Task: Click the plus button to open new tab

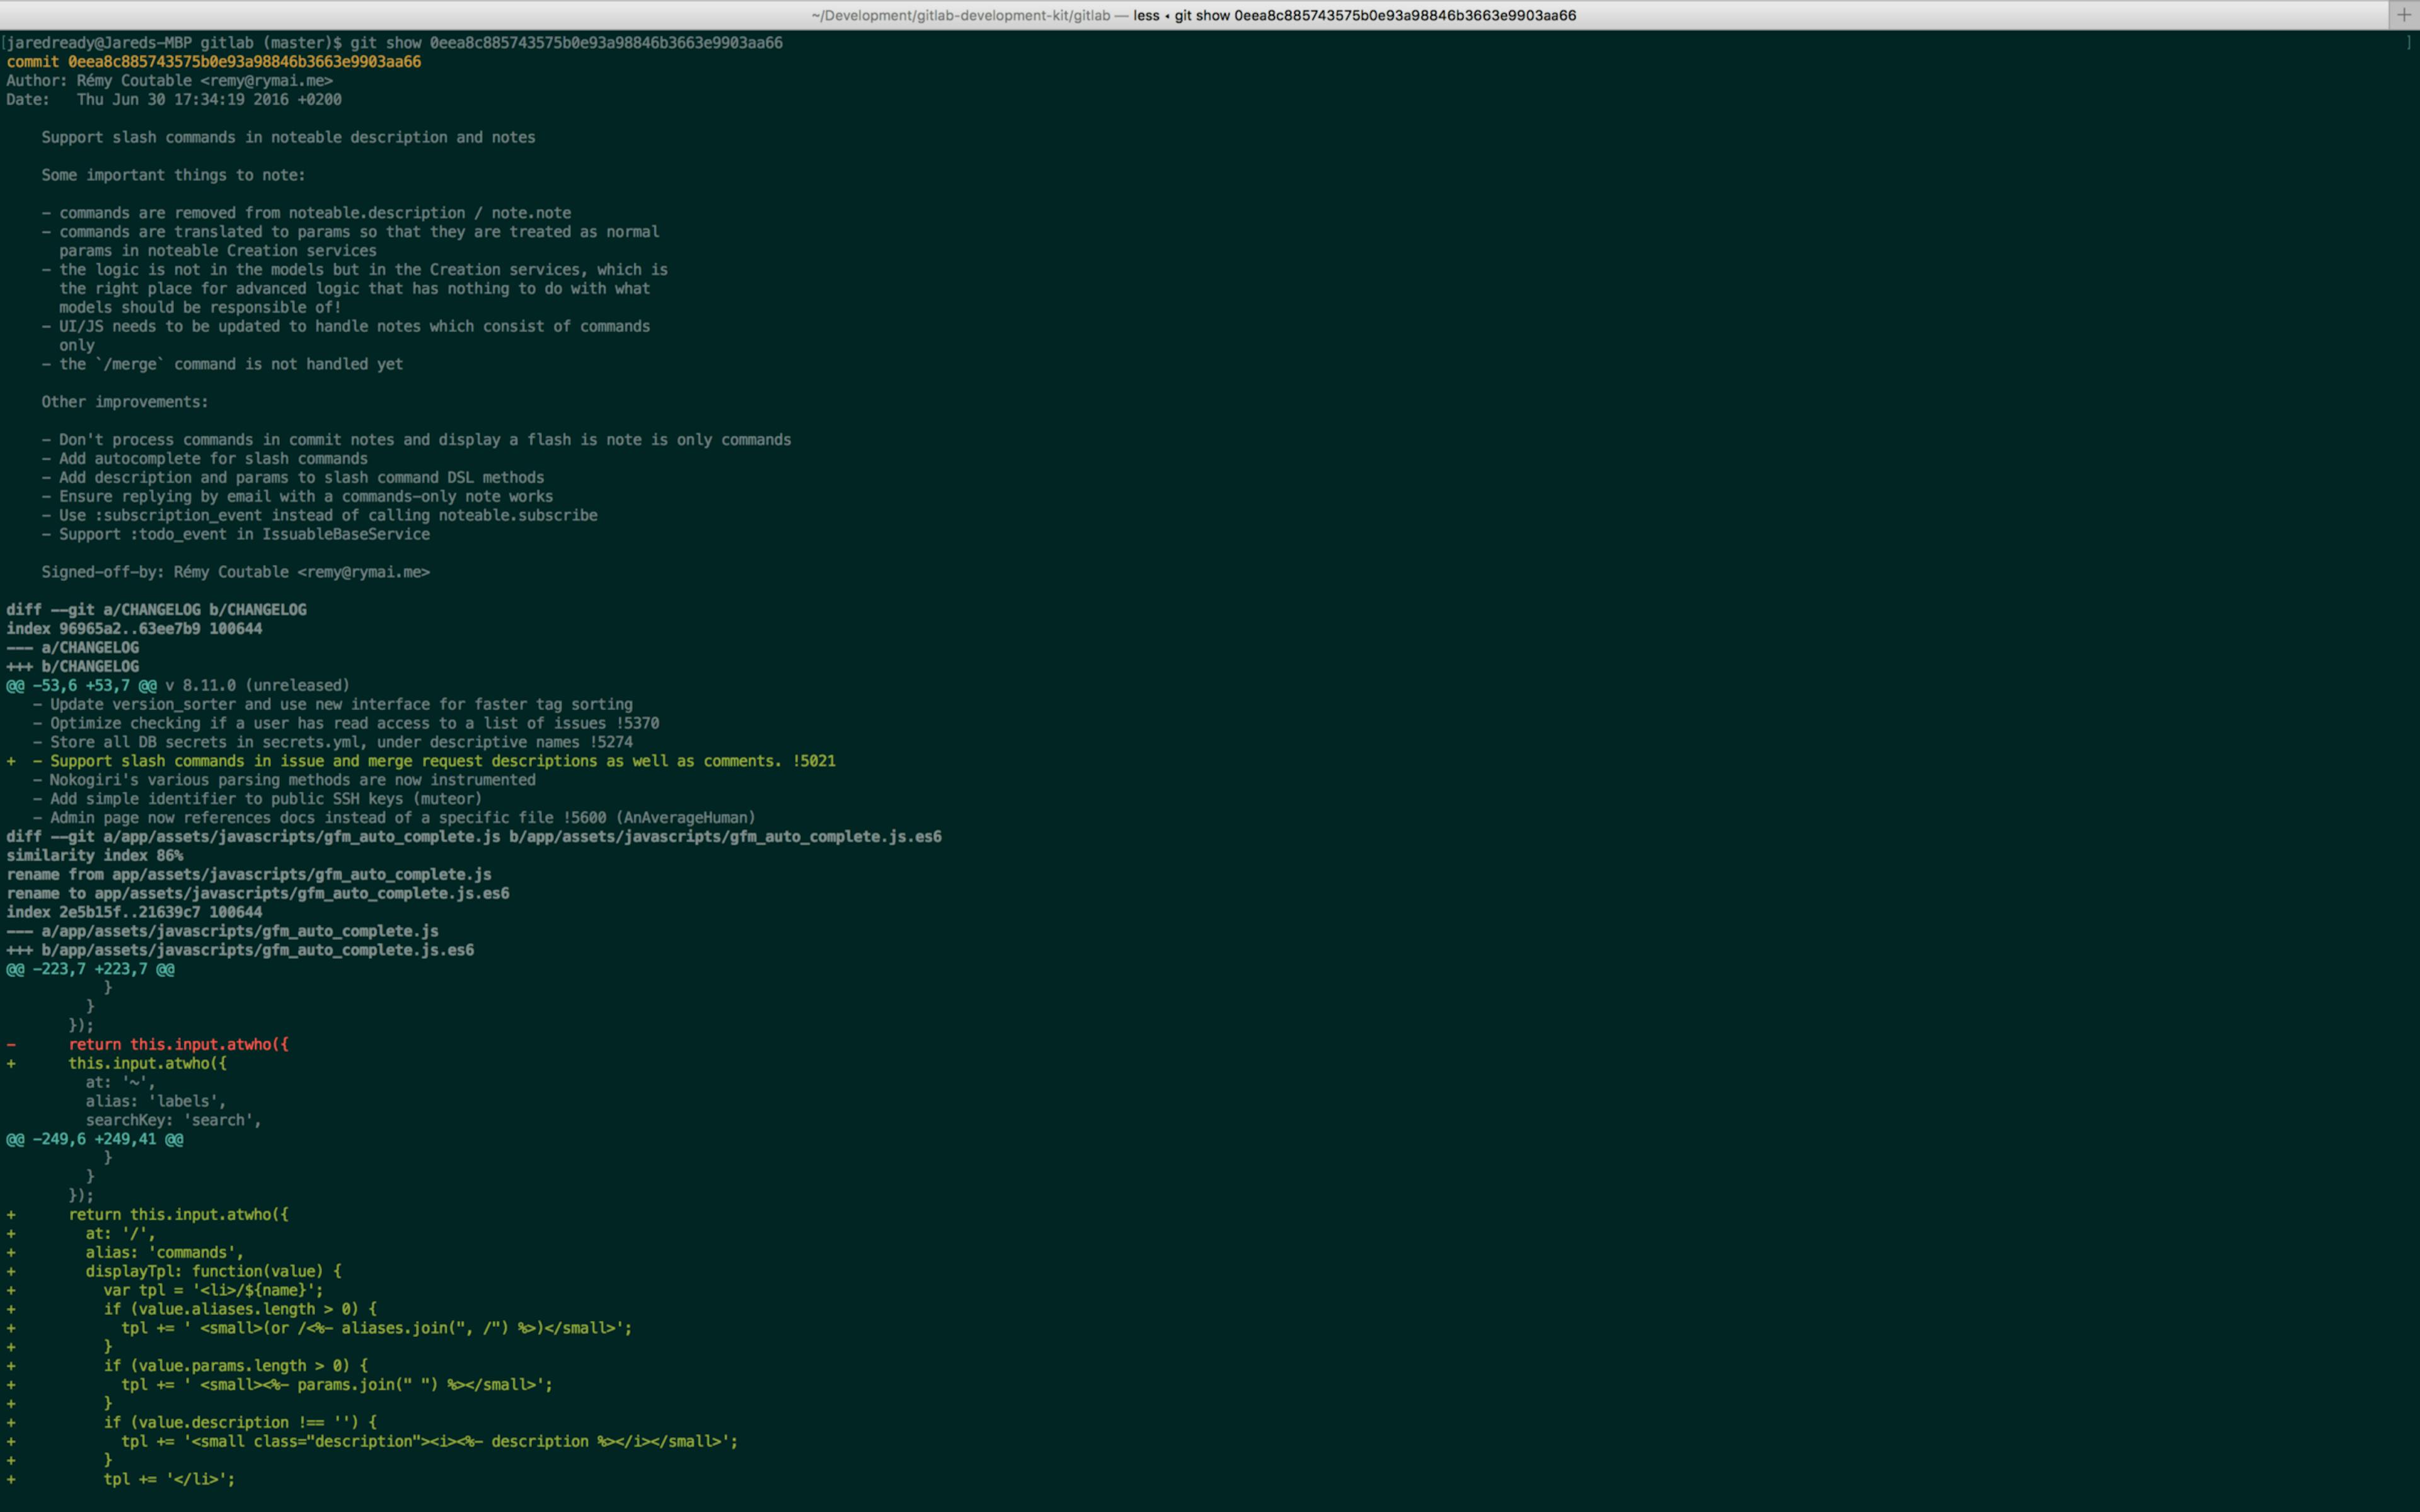Action: [2403, 15]
